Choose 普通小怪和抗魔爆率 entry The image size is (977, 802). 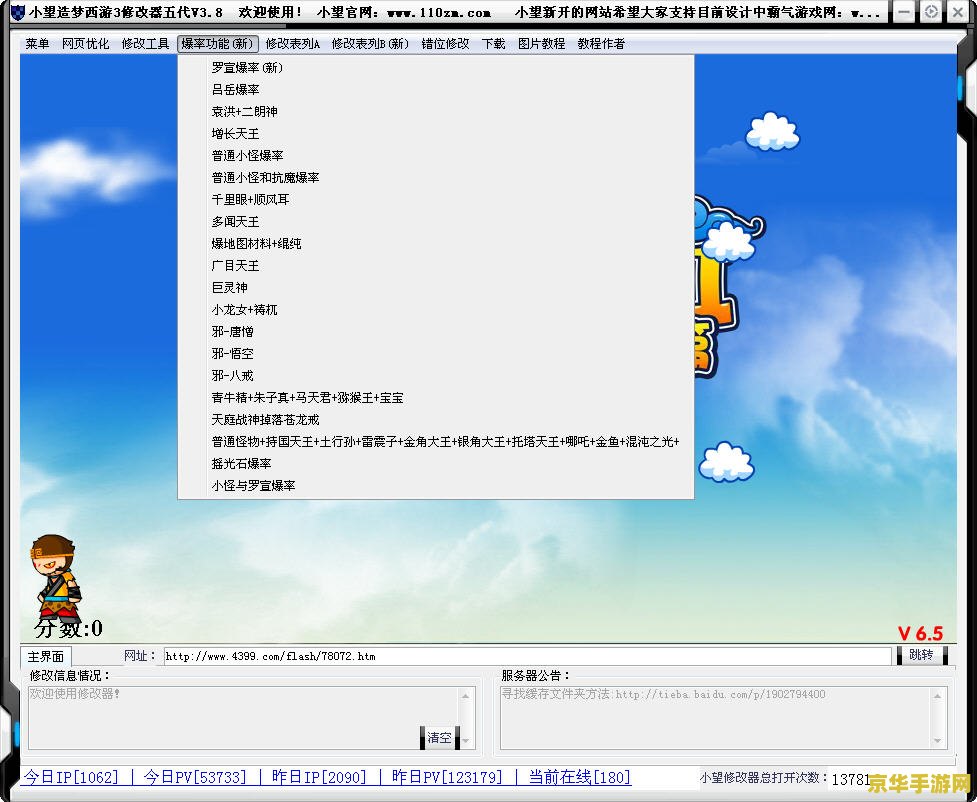point(436,178)
